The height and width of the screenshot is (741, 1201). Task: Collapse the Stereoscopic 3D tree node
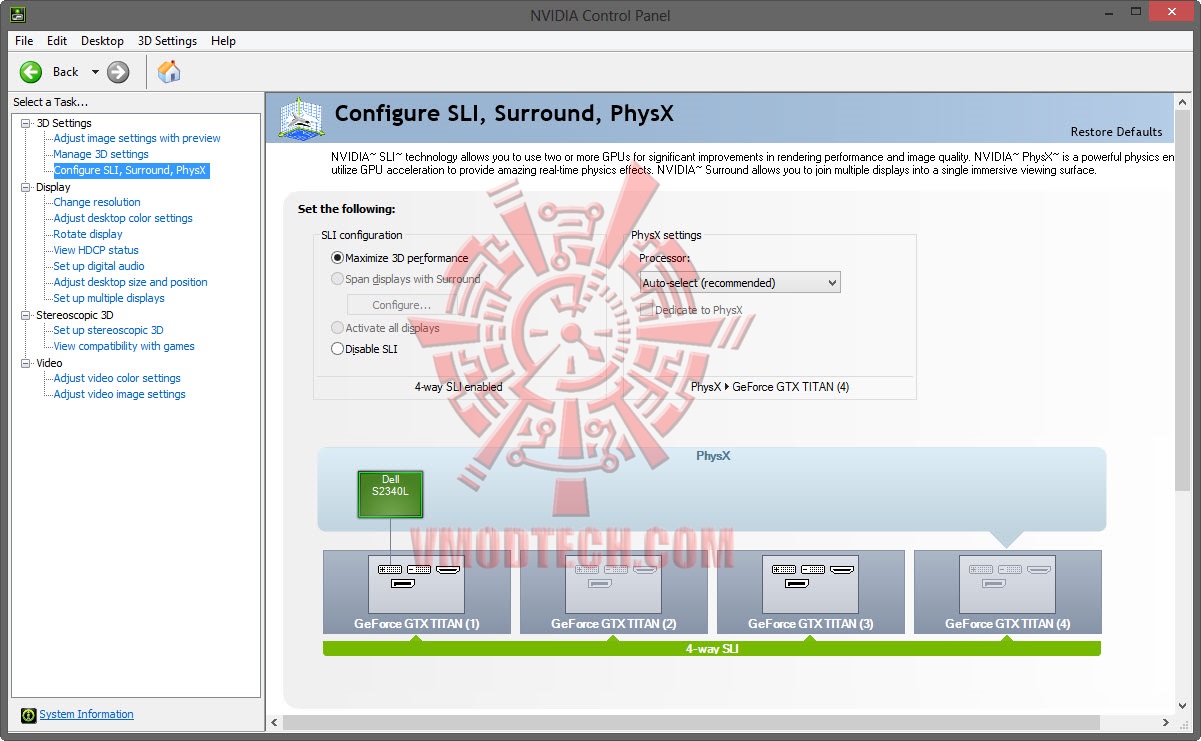[26, 315]
